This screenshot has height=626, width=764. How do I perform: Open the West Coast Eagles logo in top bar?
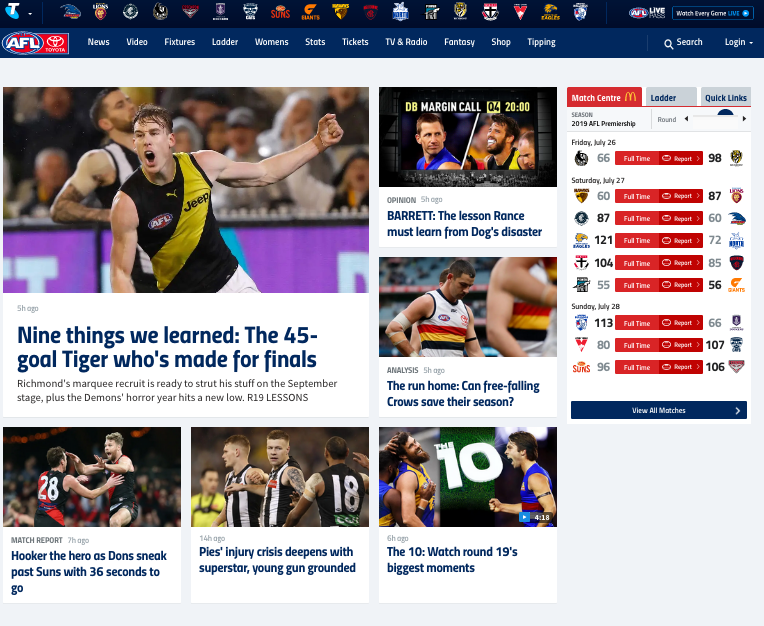[x=550, y=12]
